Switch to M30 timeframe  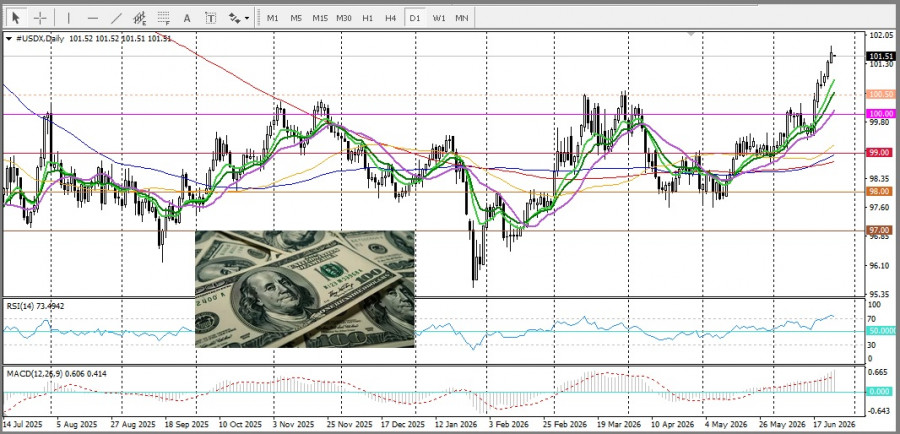point(344,18)
